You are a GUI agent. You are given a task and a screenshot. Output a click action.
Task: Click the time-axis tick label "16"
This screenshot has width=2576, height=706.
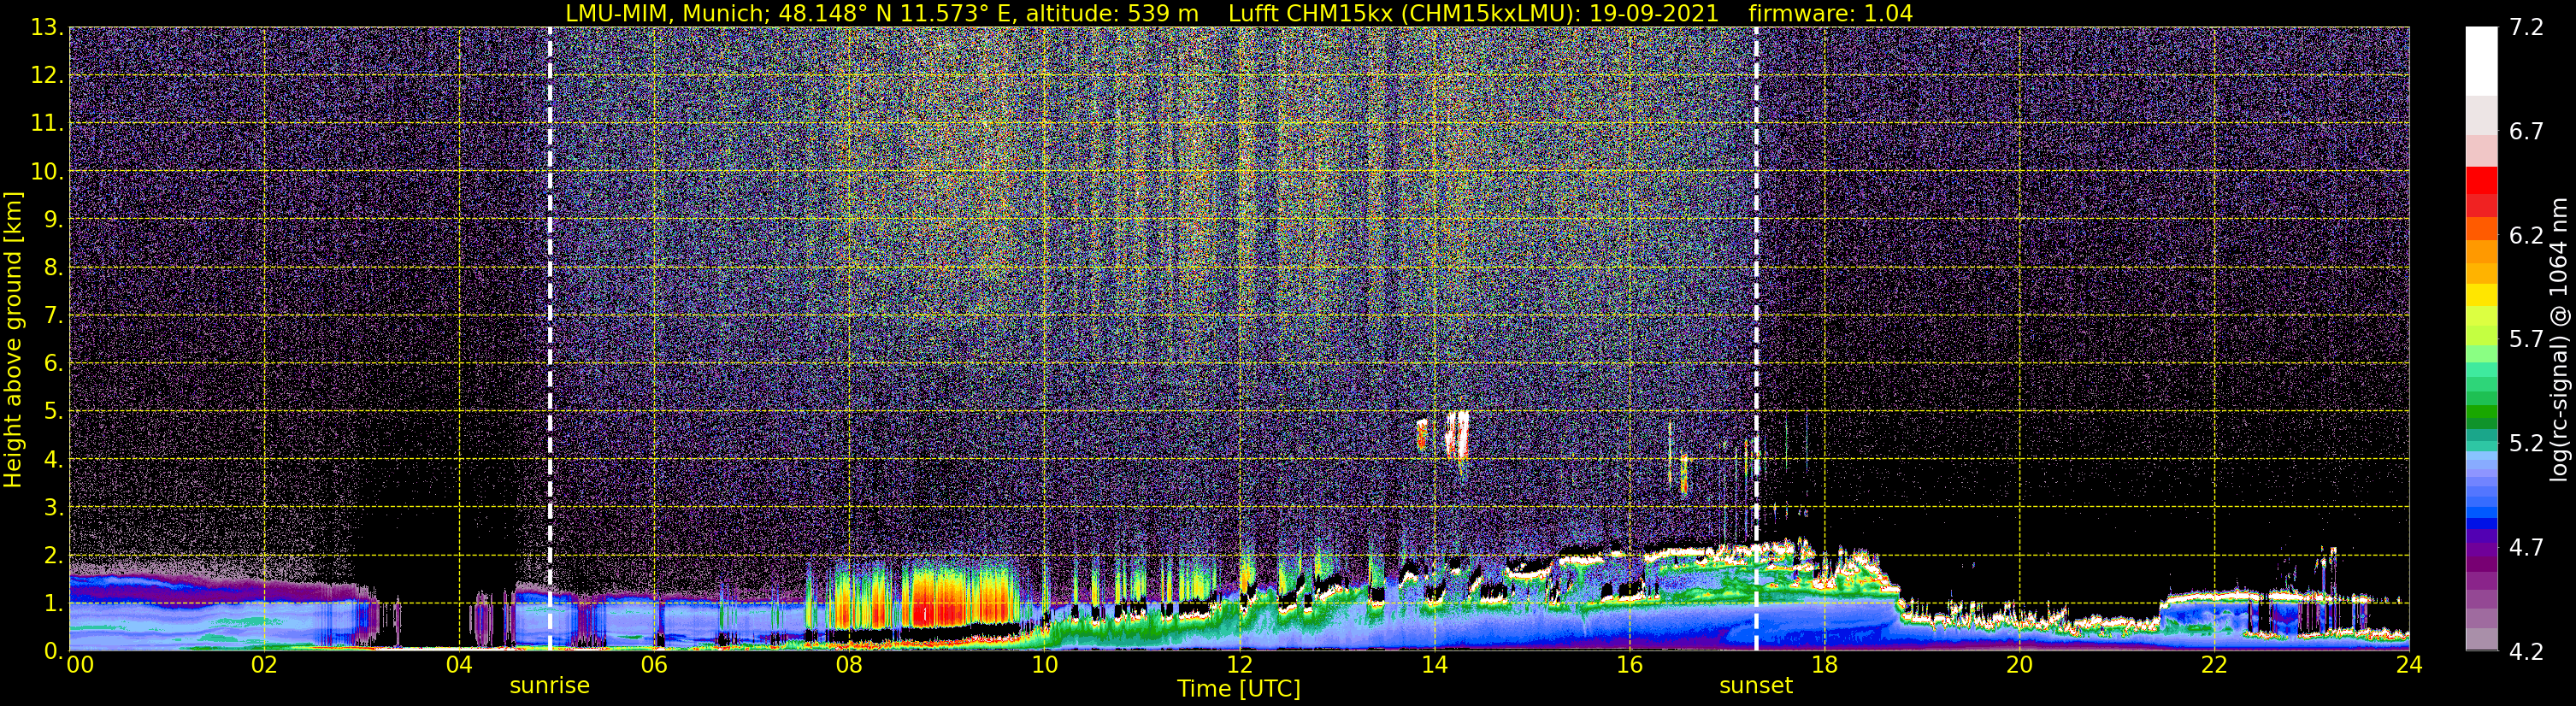[1629, 666]
